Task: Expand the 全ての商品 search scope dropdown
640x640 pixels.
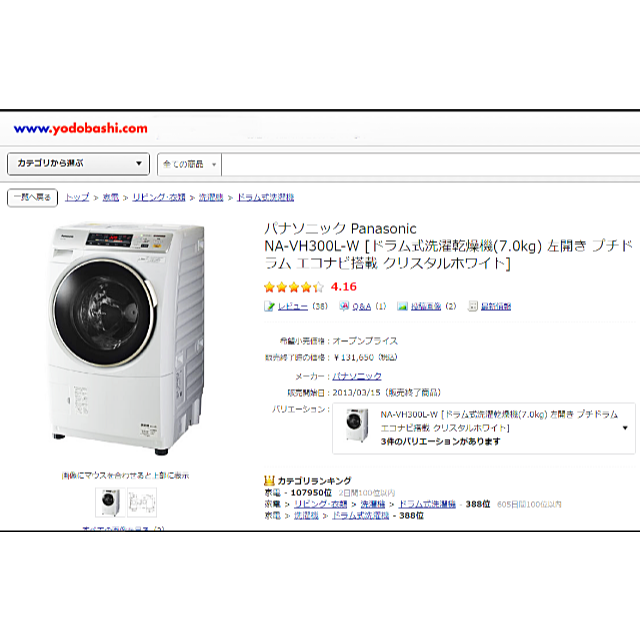Action: [x=189, y=164]
